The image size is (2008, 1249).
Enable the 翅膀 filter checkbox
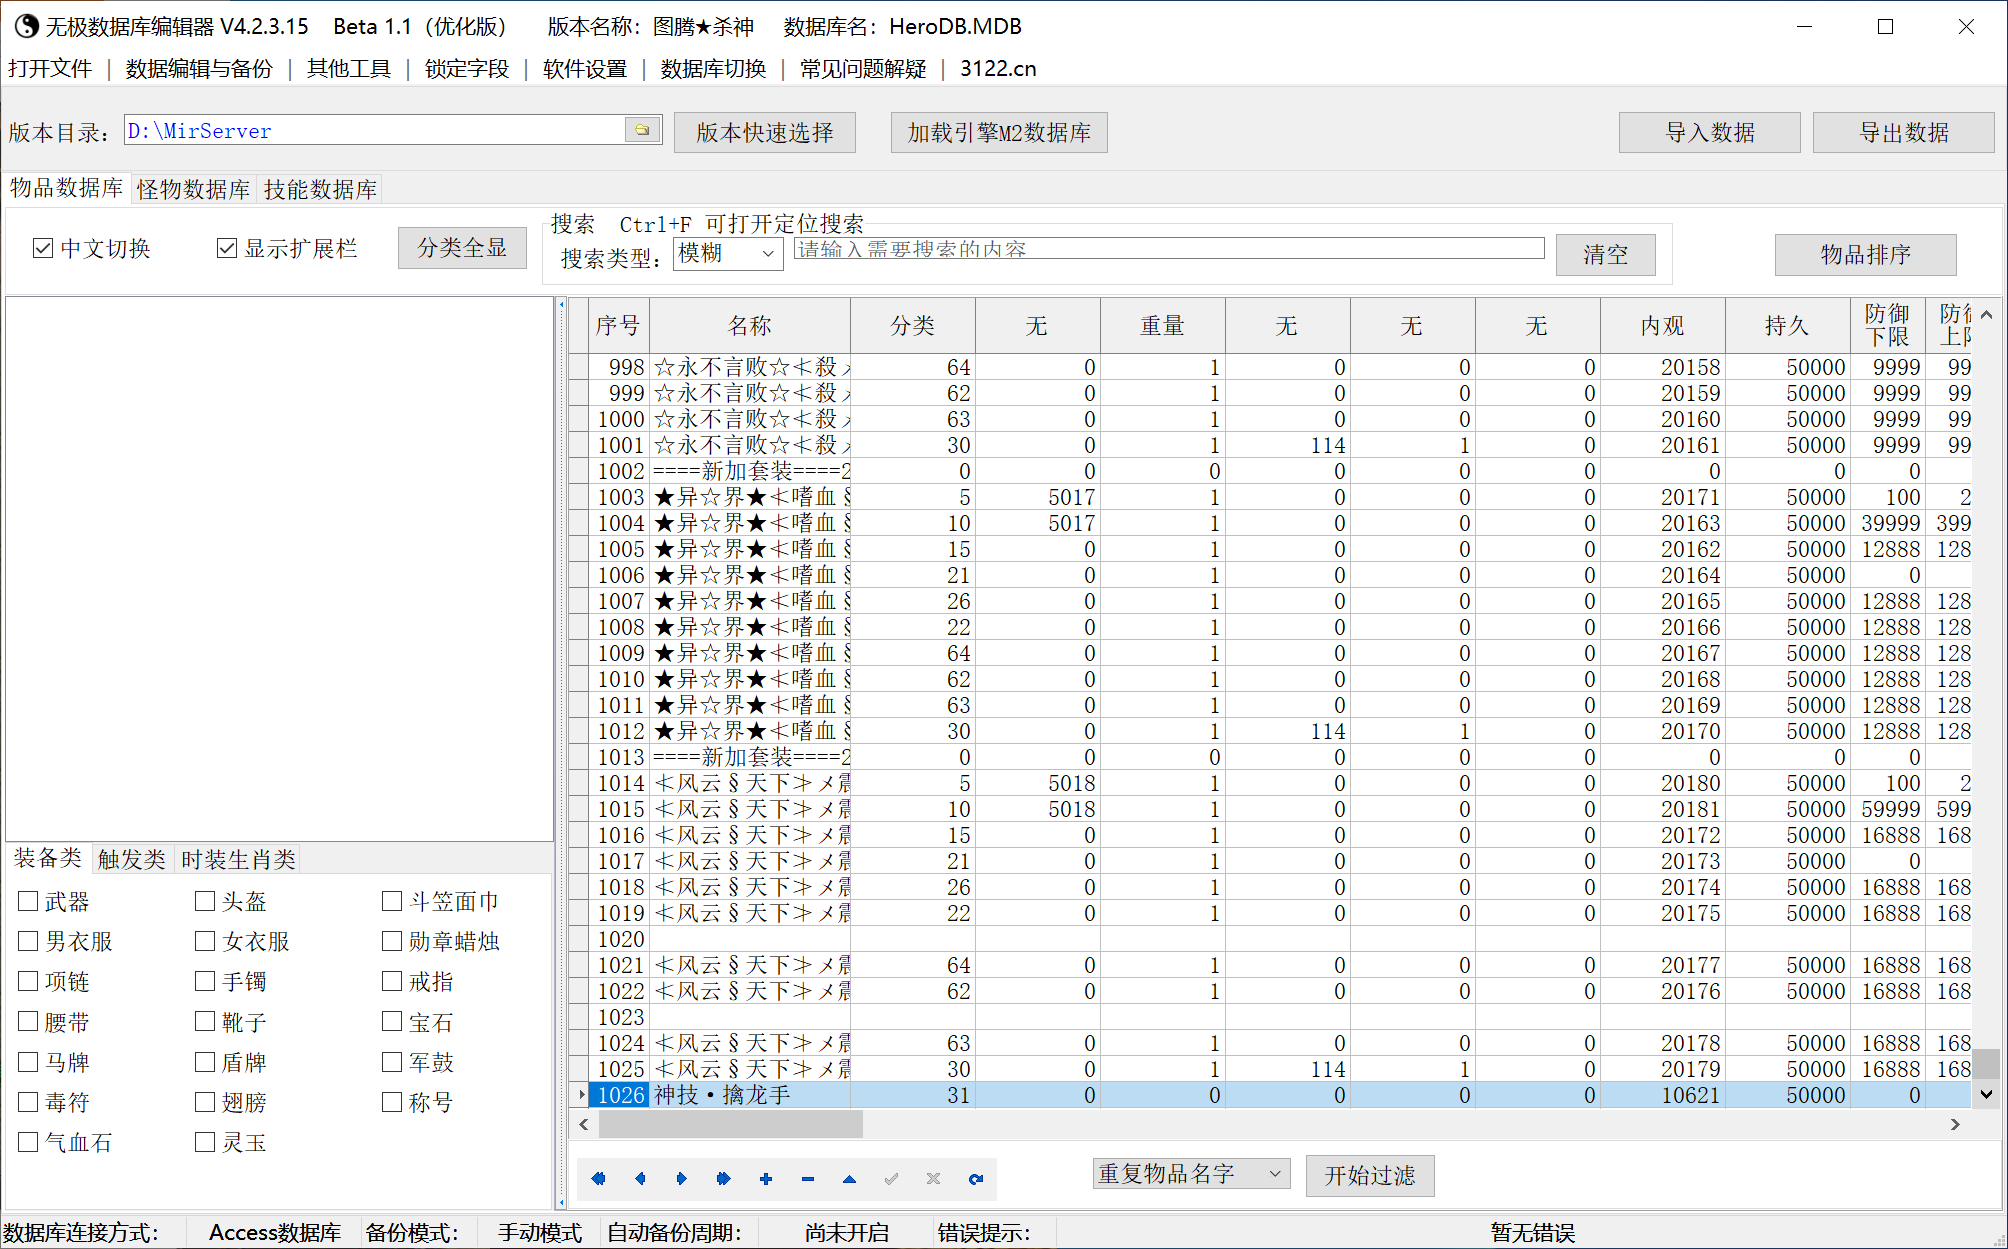point(205,1102)
